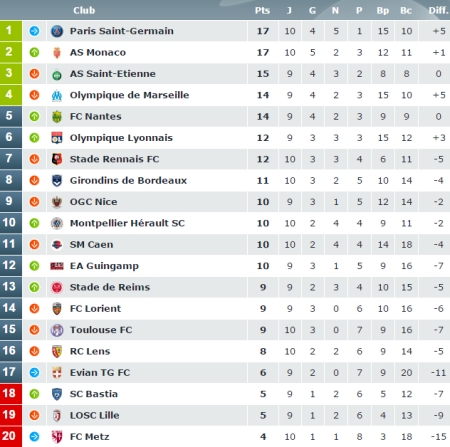Open the Girondins de Bordeaux team link

(128, 181)
